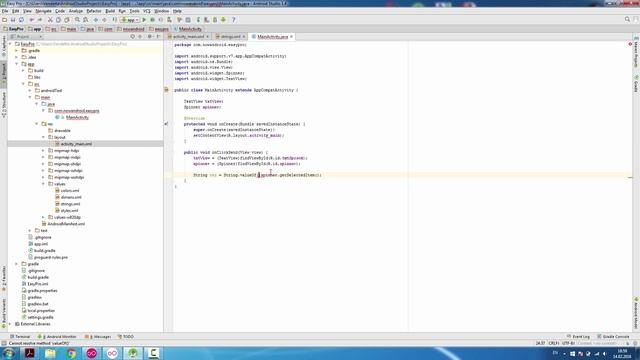
Task: Click the Save All toolbar icon
Action: pos(13,20)
